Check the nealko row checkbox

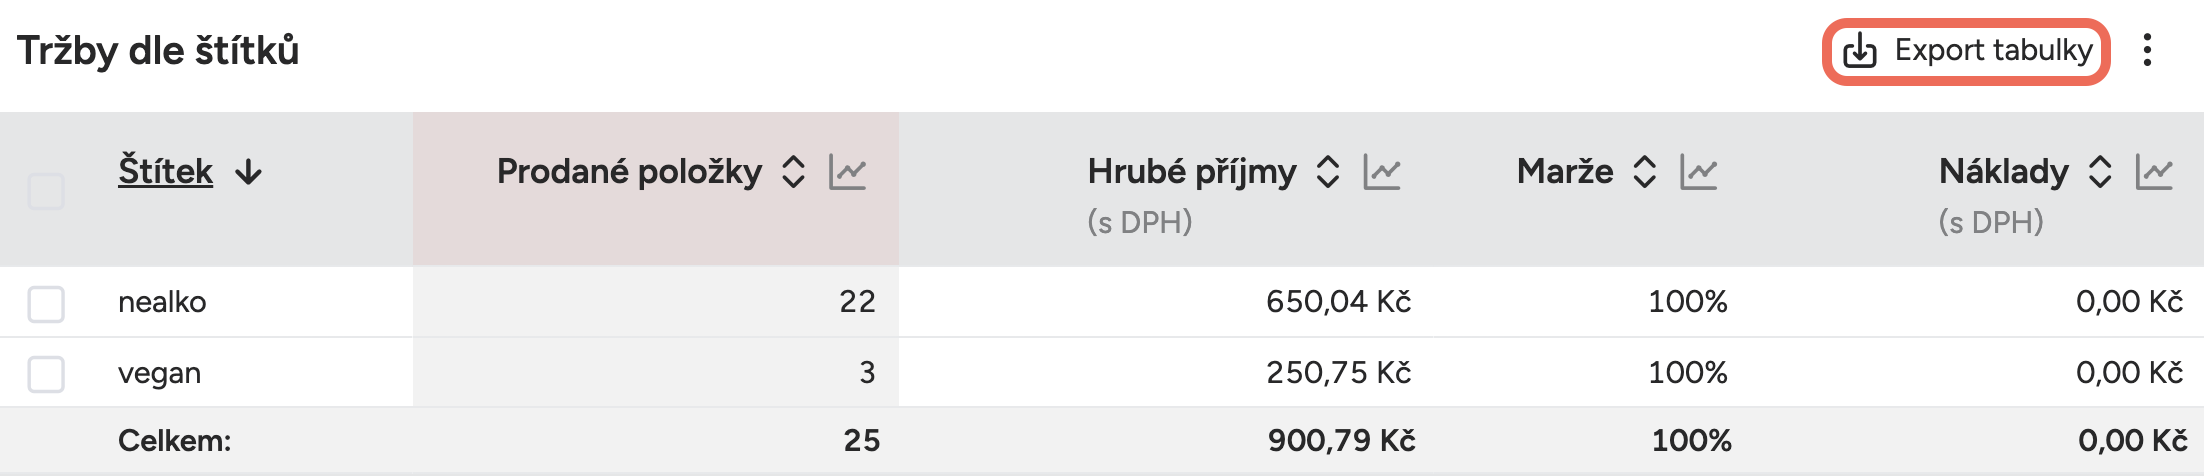pyautogui.click(x=46, y=303)
